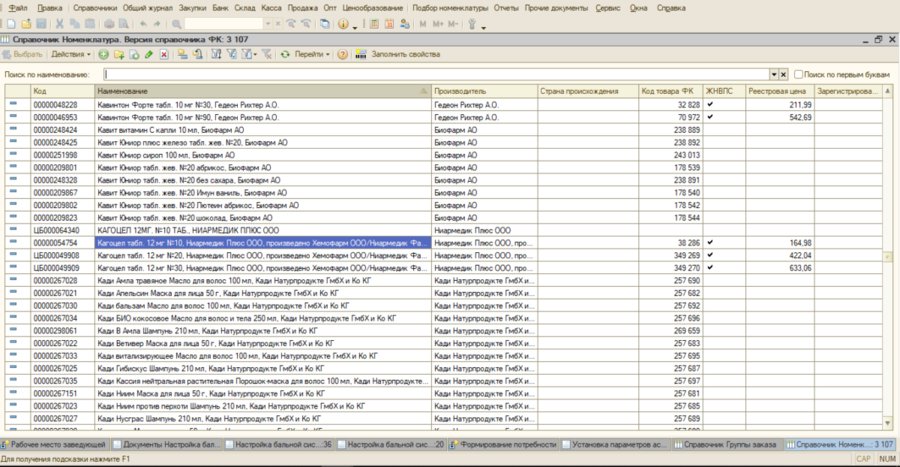
Task: Open the Справочники menu
Action: (95, 8)
